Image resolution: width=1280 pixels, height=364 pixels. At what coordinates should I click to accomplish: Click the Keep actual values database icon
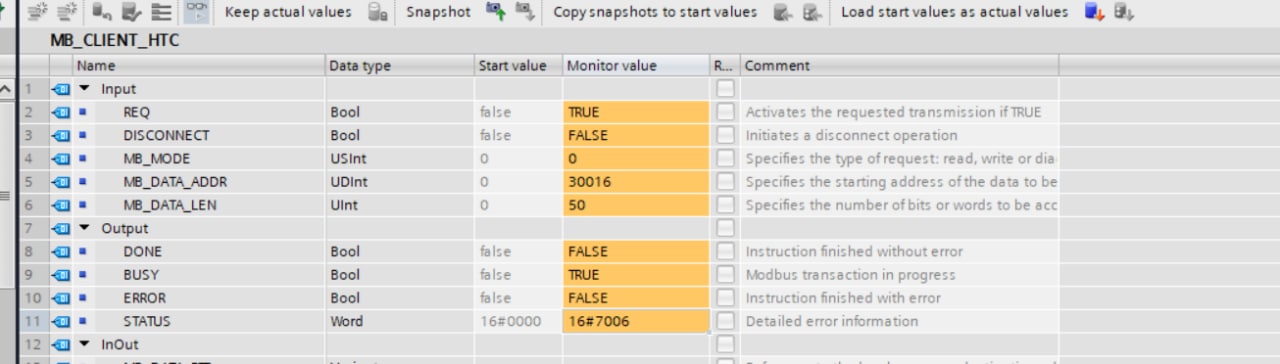[x=378, y=12]
